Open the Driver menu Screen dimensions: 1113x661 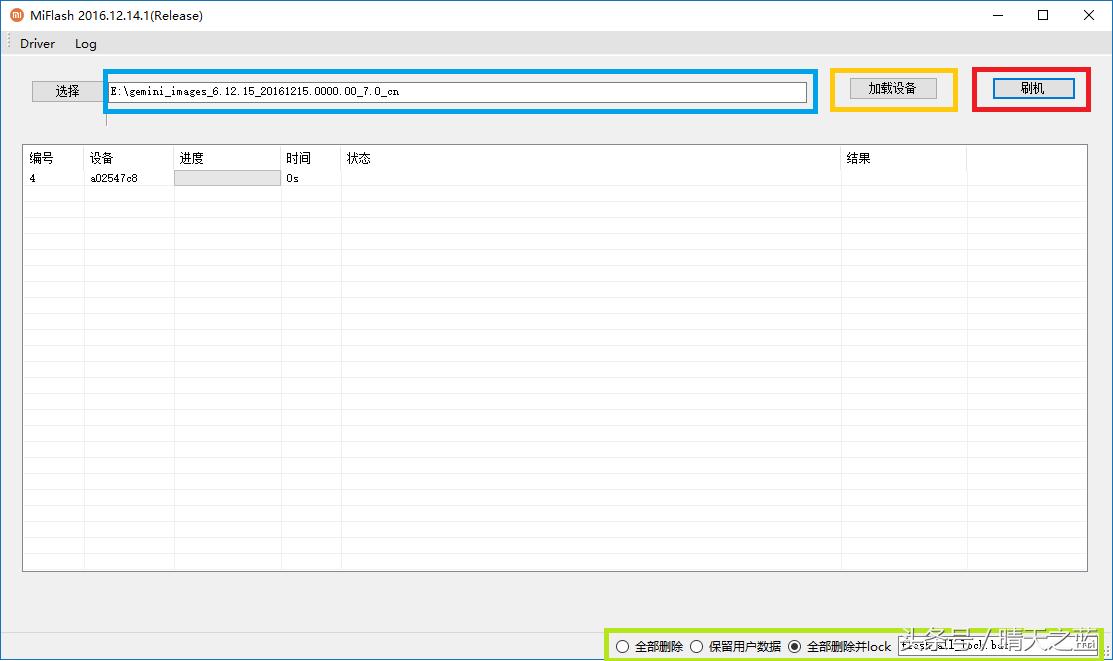point(38,44)
